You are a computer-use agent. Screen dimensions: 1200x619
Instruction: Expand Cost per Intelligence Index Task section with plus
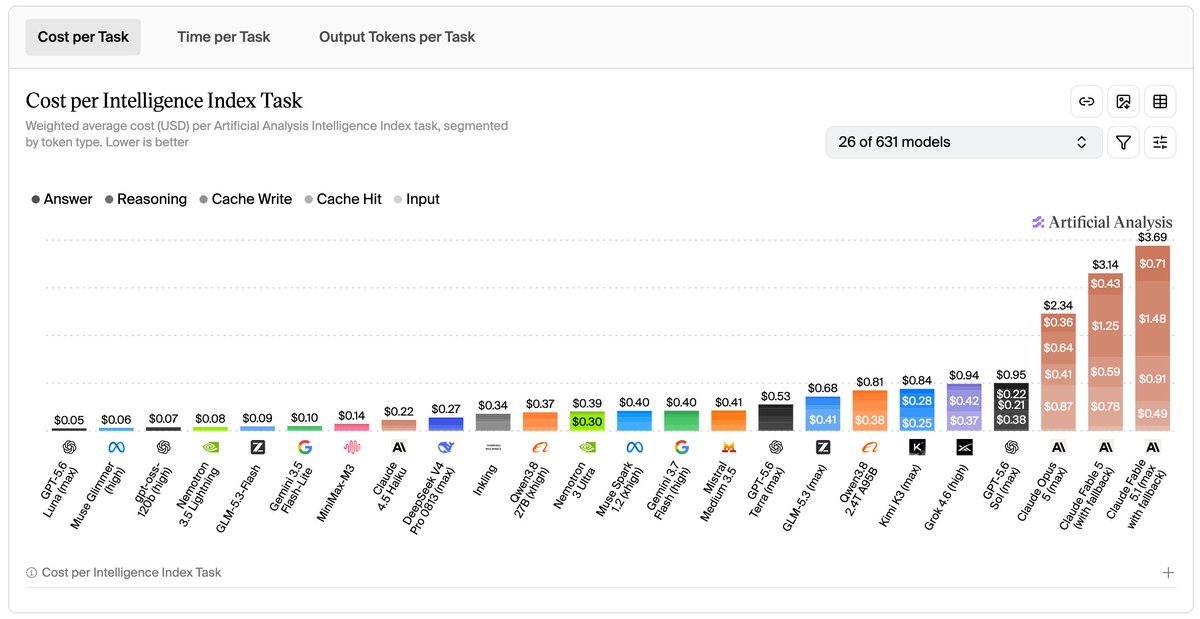click(1168, 573)
